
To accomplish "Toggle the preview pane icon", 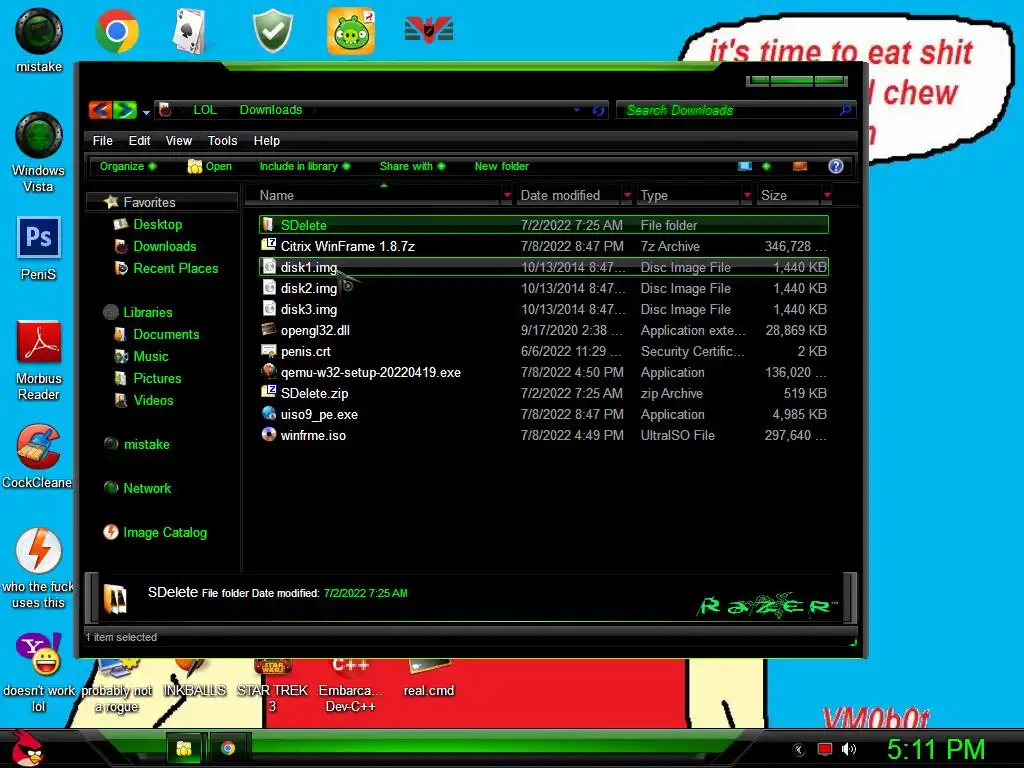I will coord(799,166).
